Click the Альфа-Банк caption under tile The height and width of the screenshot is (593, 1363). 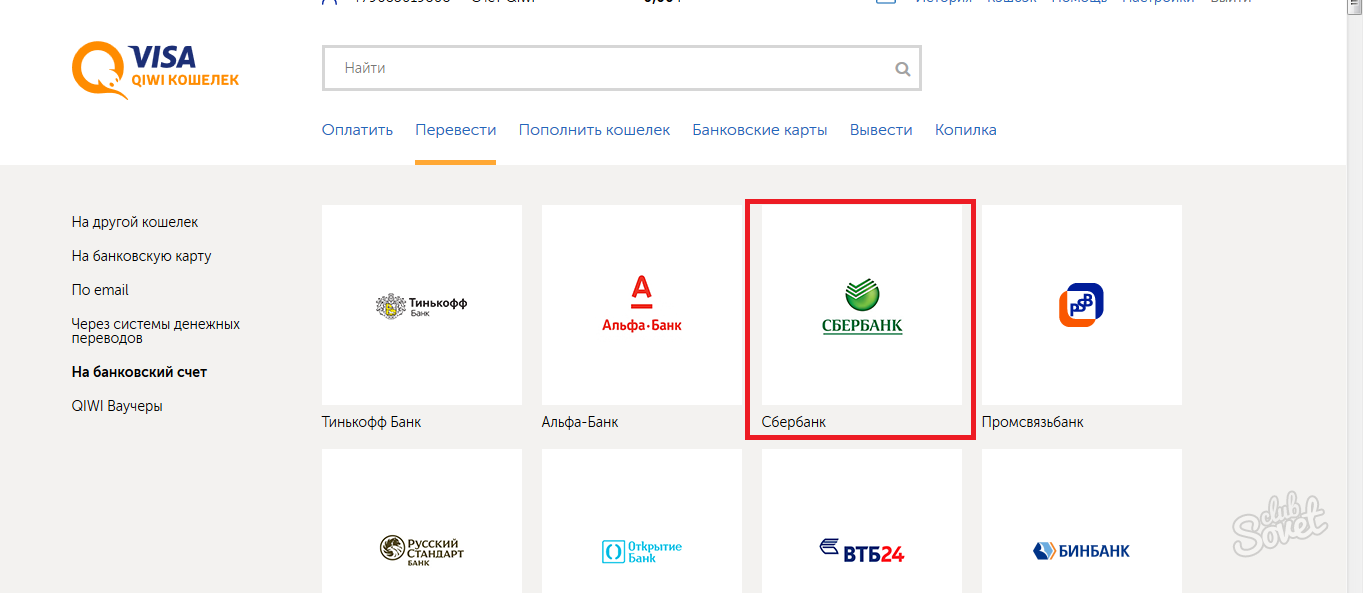pos(580,422)
